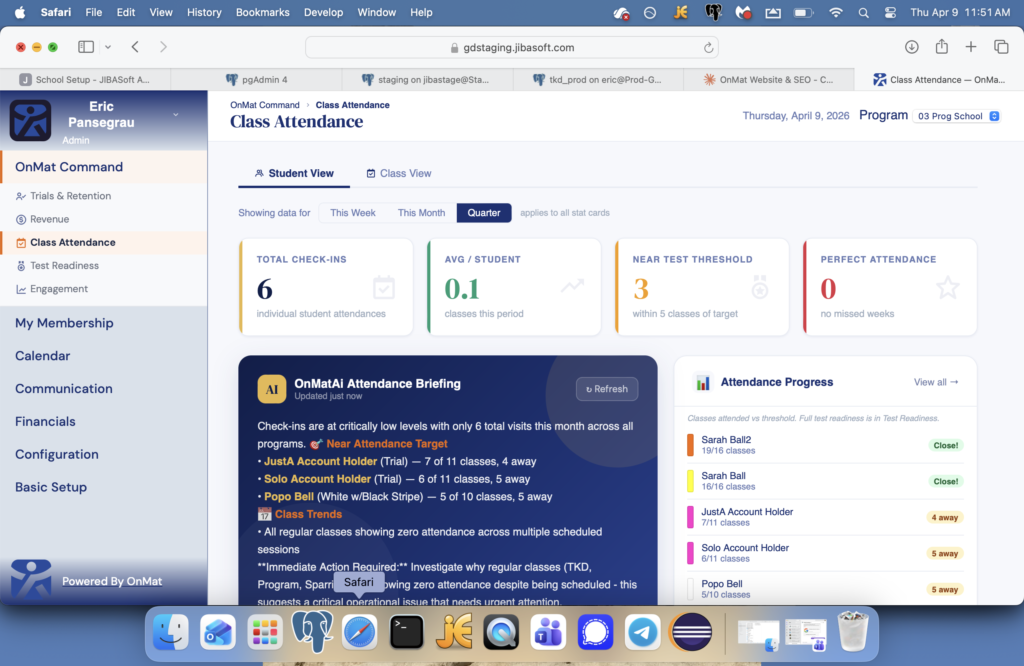Viewport: 1024px width, 666px height.
Task: Click View all attendance progress link
Action: click(936, 382)
